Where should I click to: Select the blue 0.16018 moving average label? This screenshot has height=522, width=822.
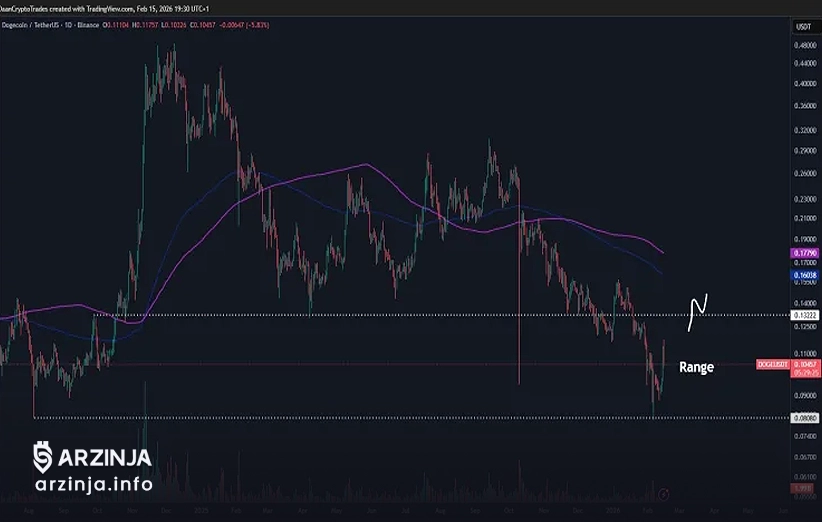click(804, 274)
